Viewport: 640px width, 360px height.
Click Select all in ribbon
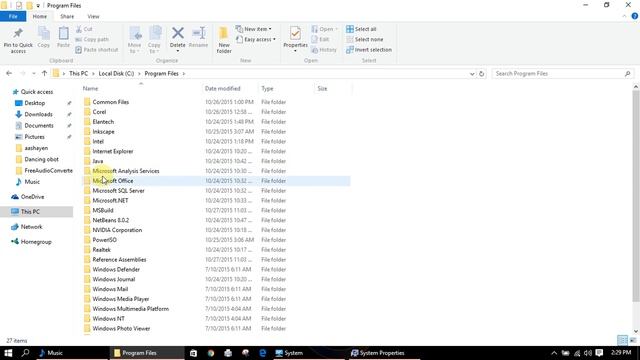coord(361,29)
